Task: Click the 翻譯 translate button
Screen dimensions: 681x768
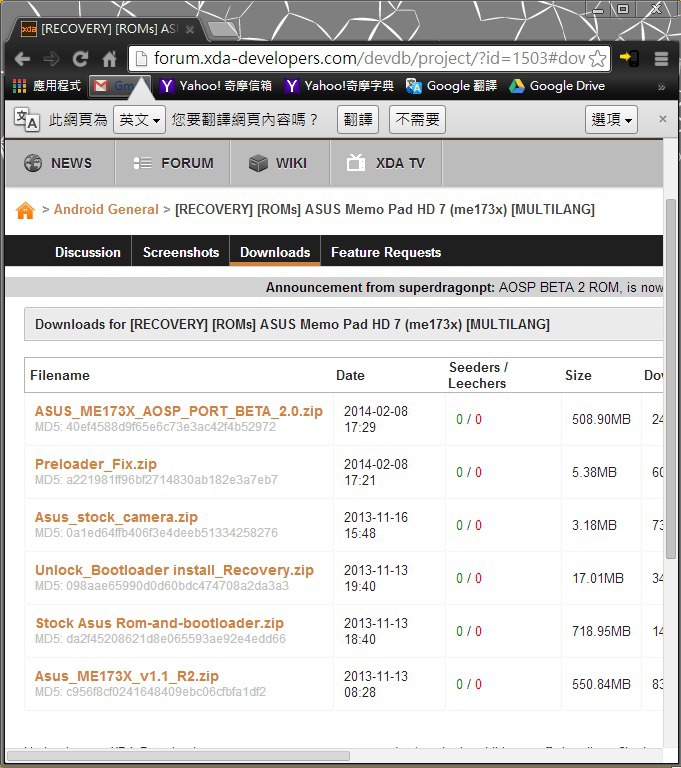Action: pyautogui.click(x=358, y=120)
